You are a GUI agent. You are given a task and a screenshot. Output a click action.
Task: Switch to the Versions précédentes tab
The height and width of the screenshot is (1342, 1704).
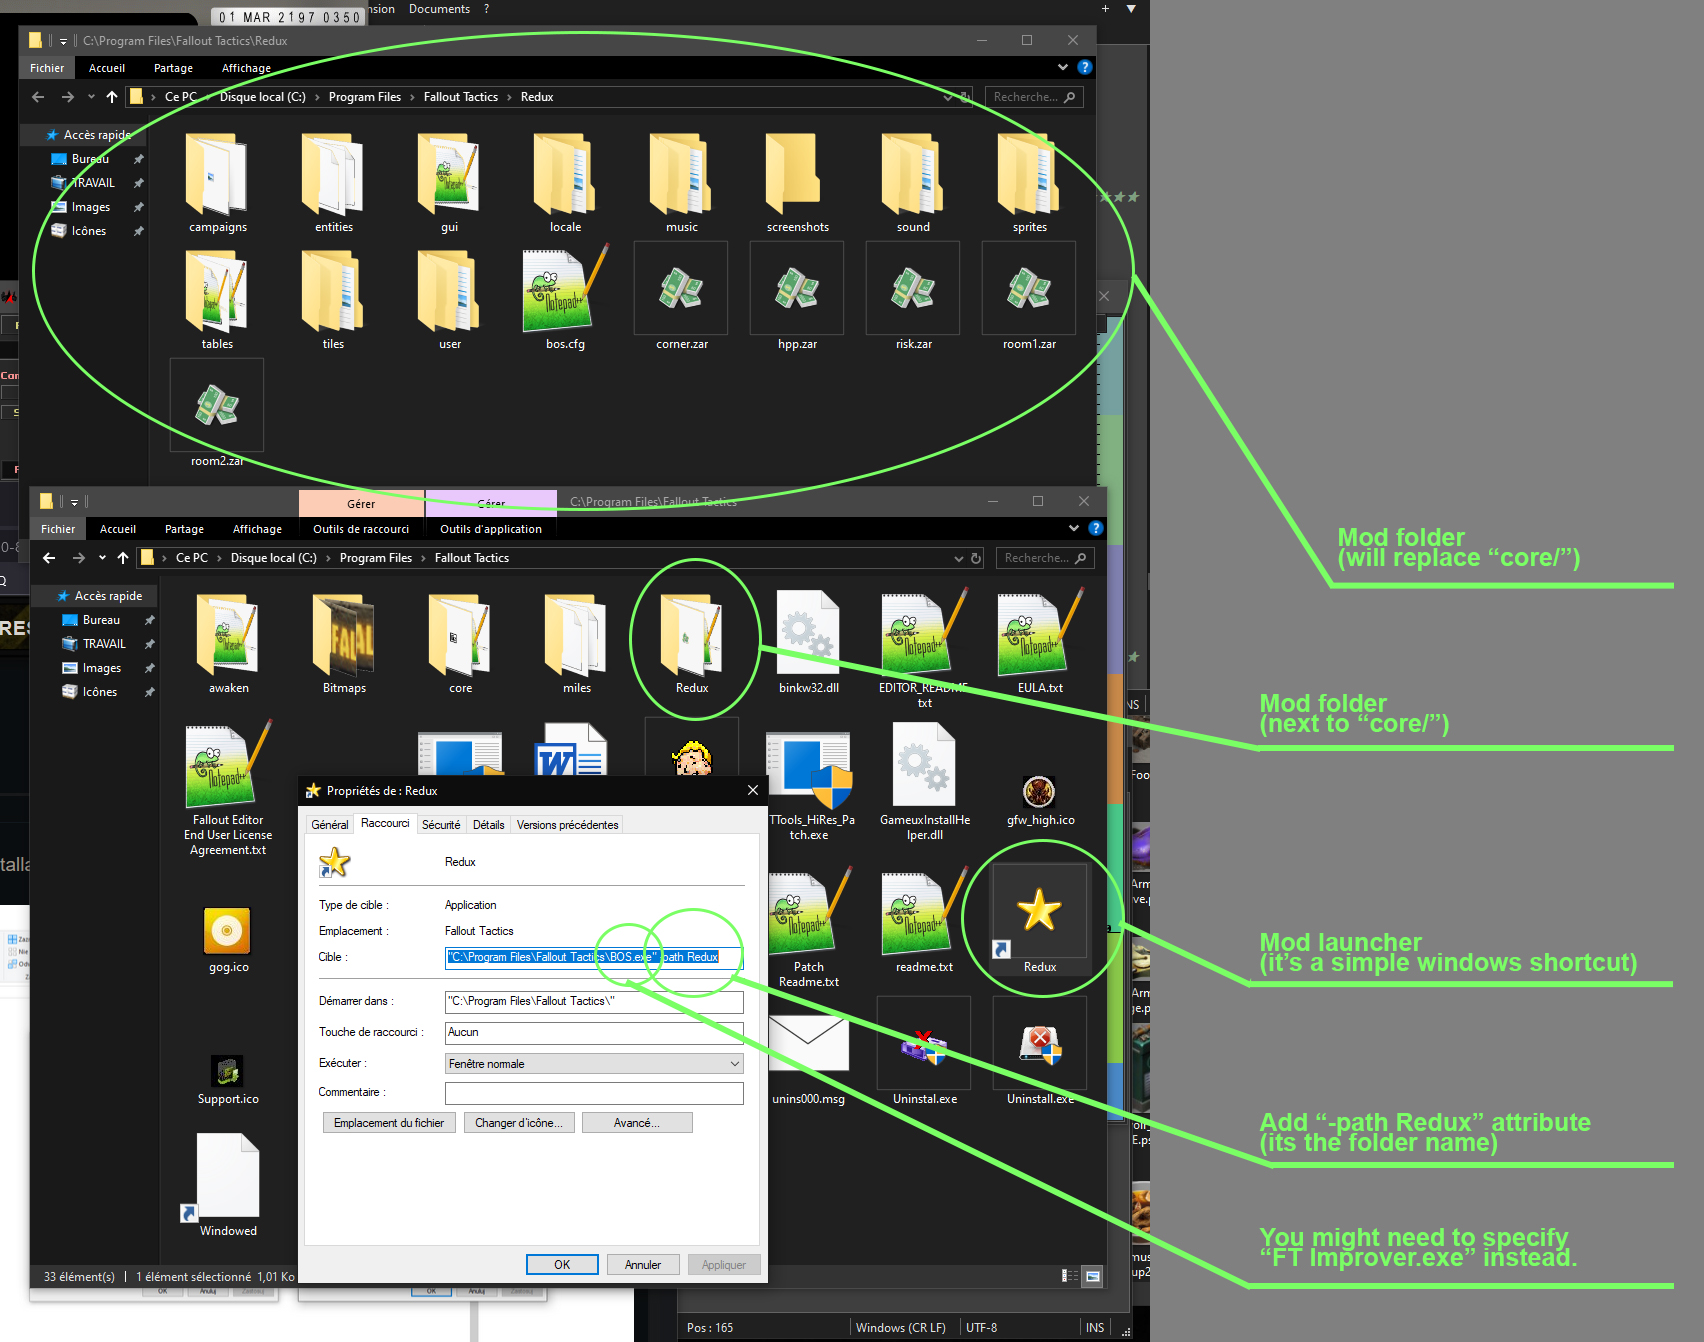[567, 825]
